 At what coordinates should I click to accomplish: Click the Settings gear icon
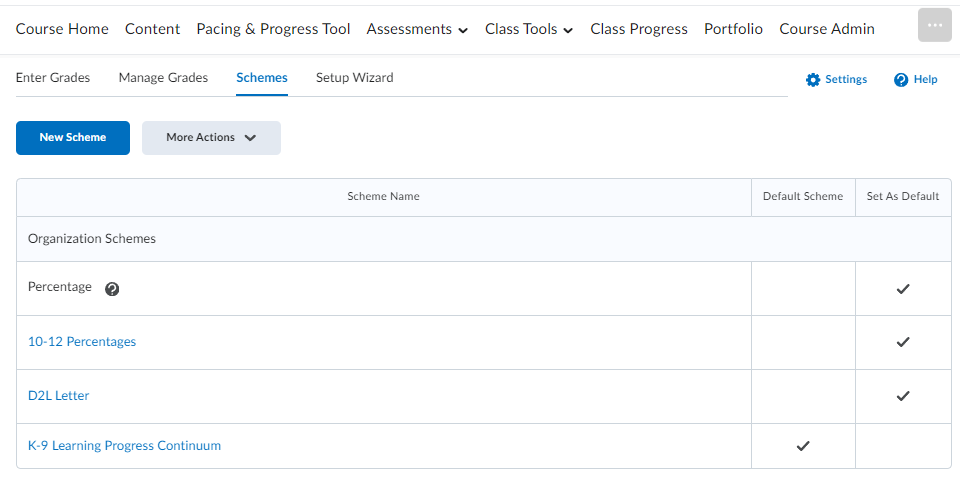point(812,80)
